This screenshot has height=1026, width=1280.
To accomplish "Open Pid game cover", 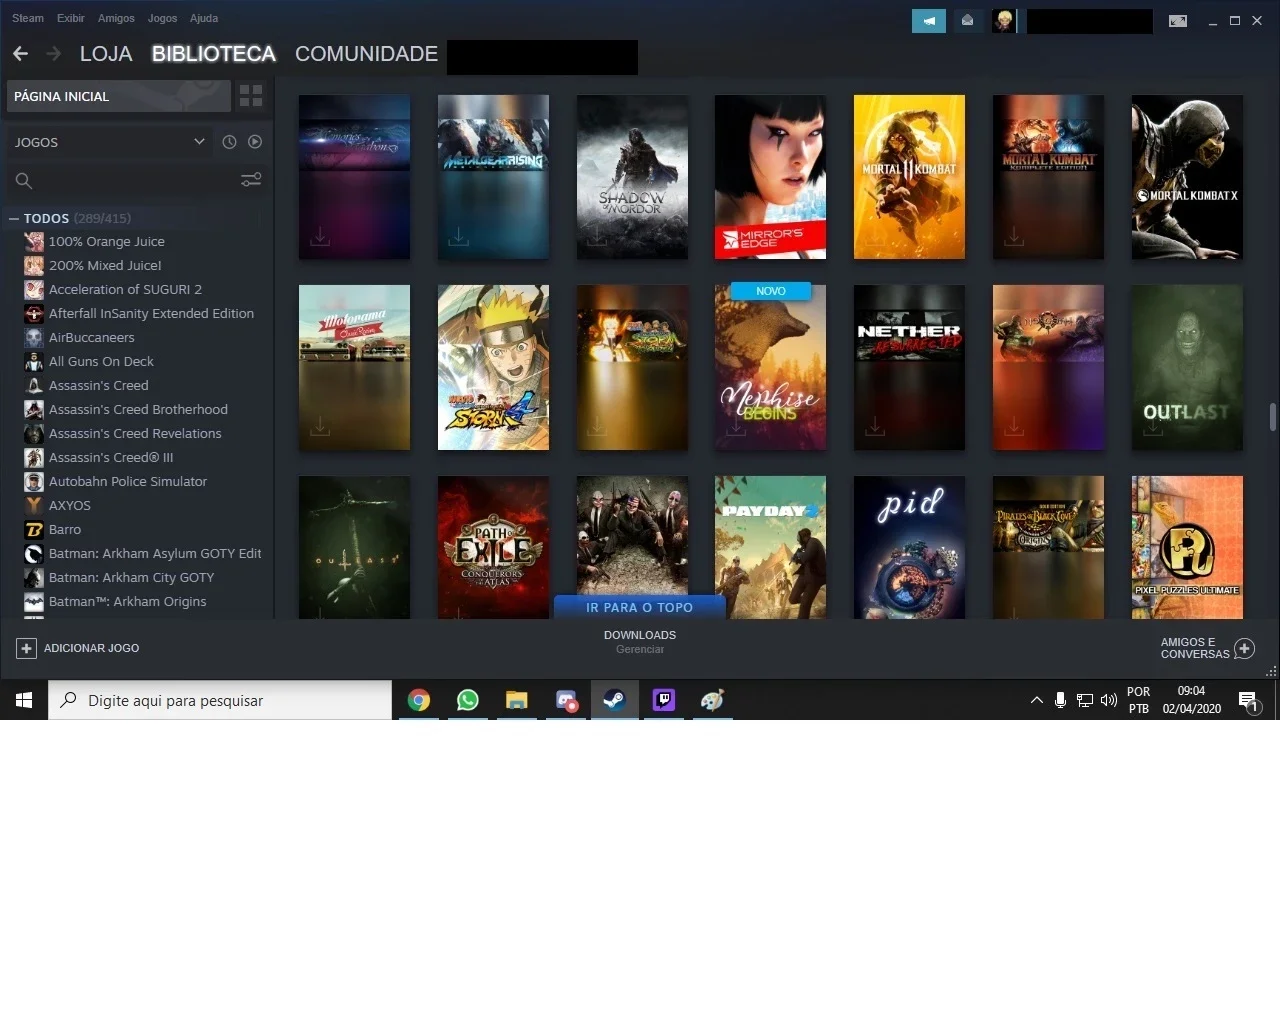I will (909, 547).
